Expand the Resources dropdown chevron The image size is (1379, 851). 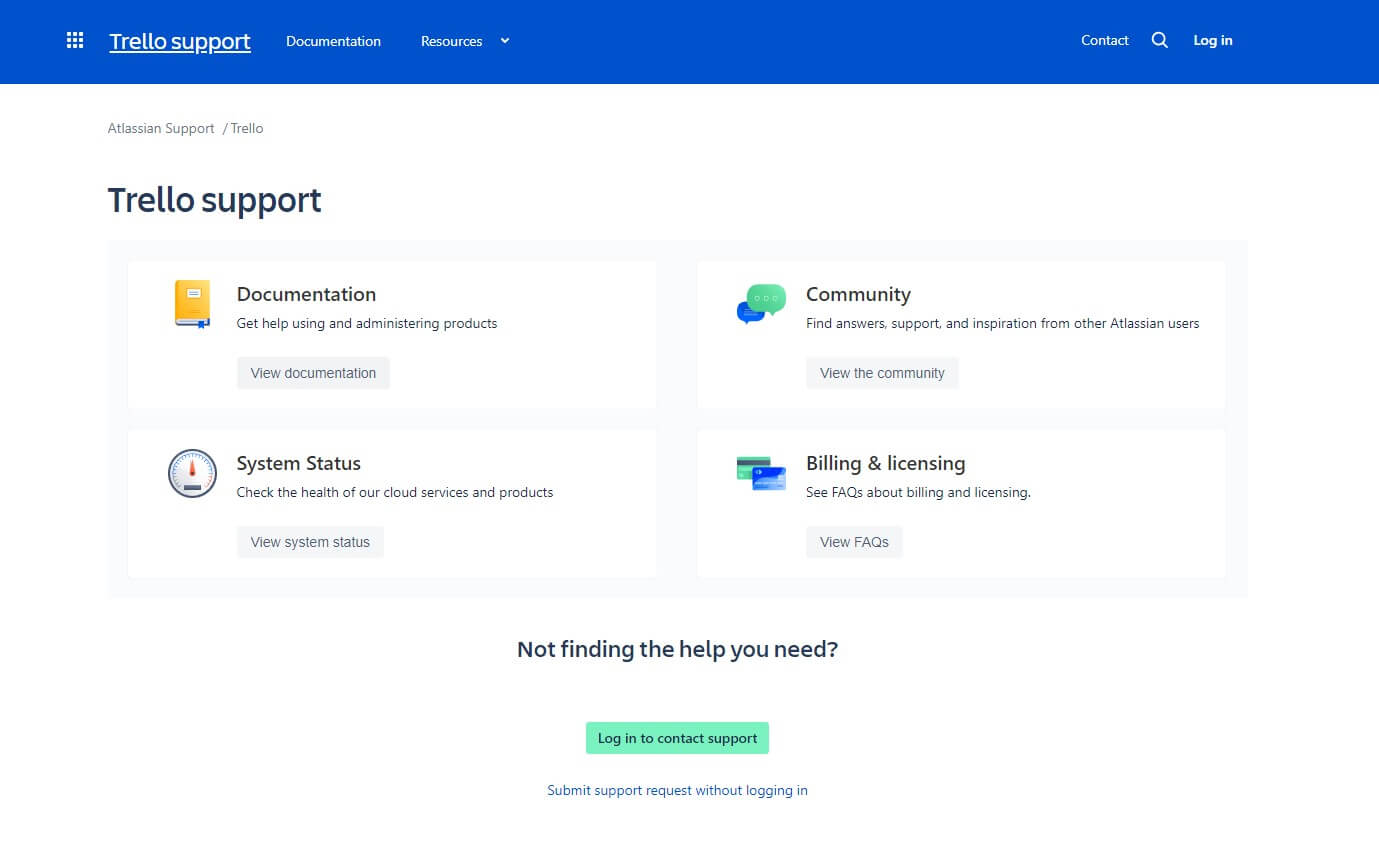click(505, 41)
